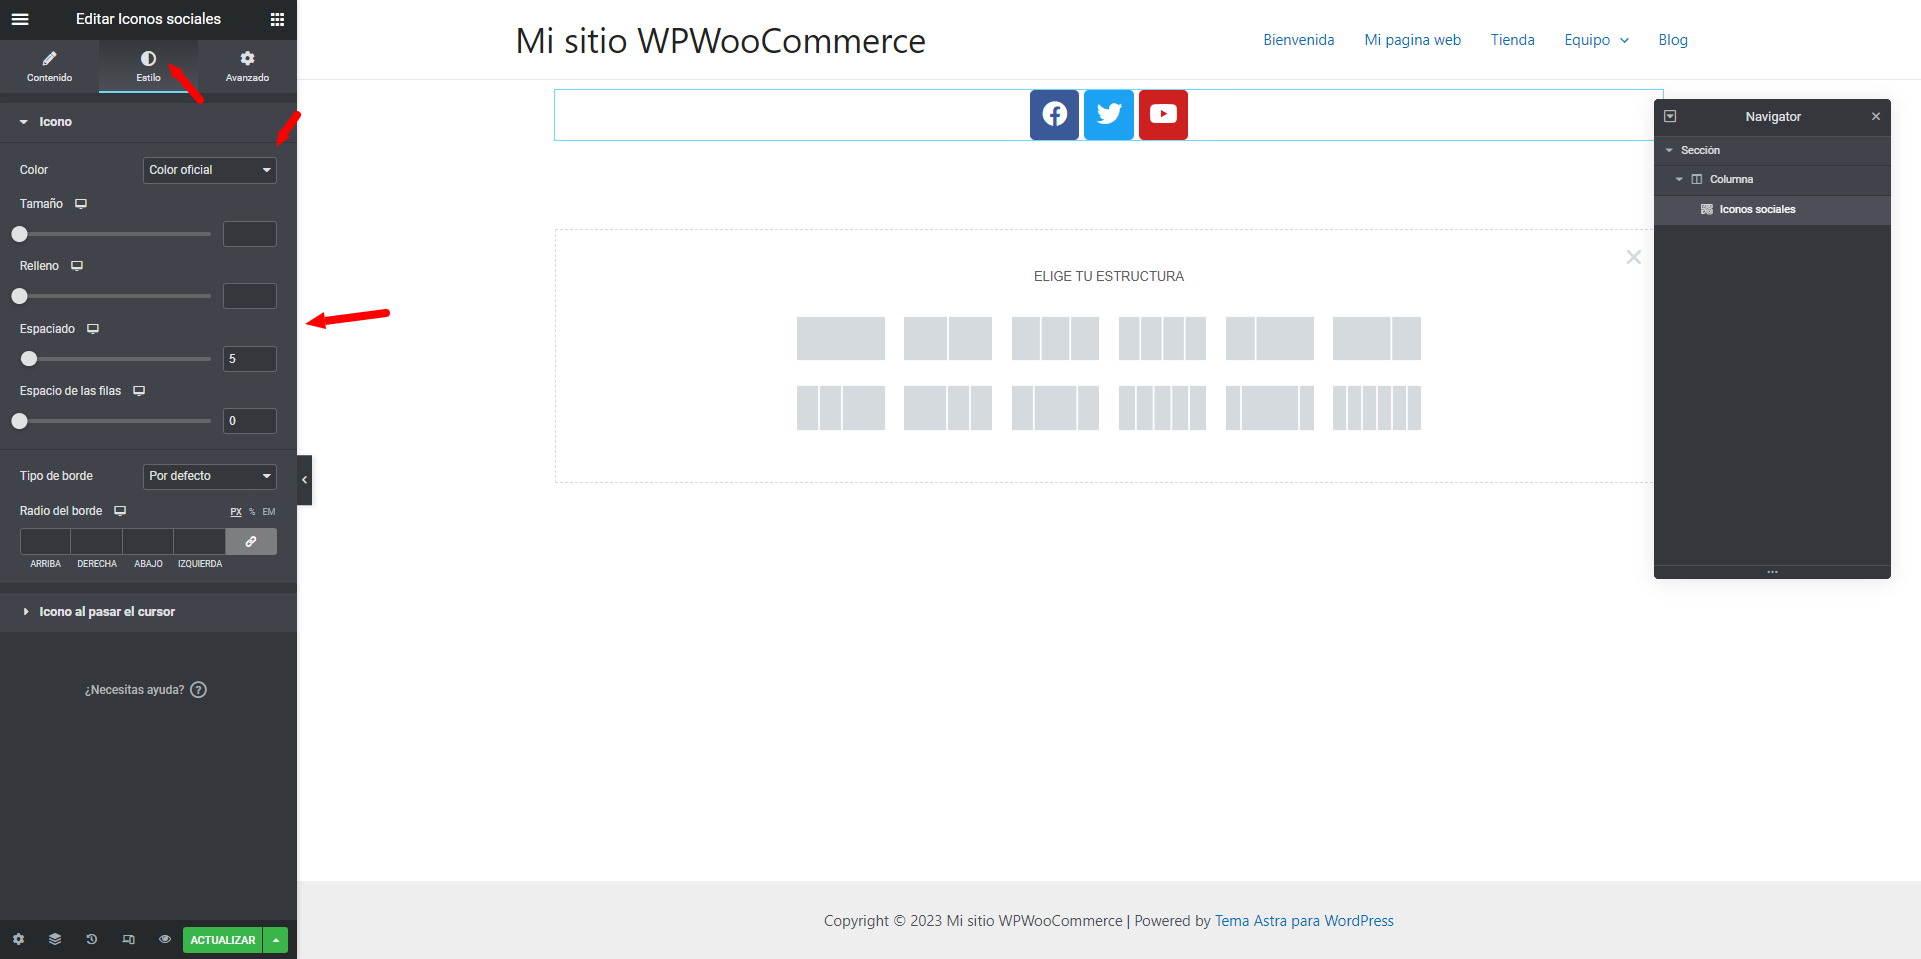Focus the Tamaño value input field
Screen dimensions: 1921x959
250,234
